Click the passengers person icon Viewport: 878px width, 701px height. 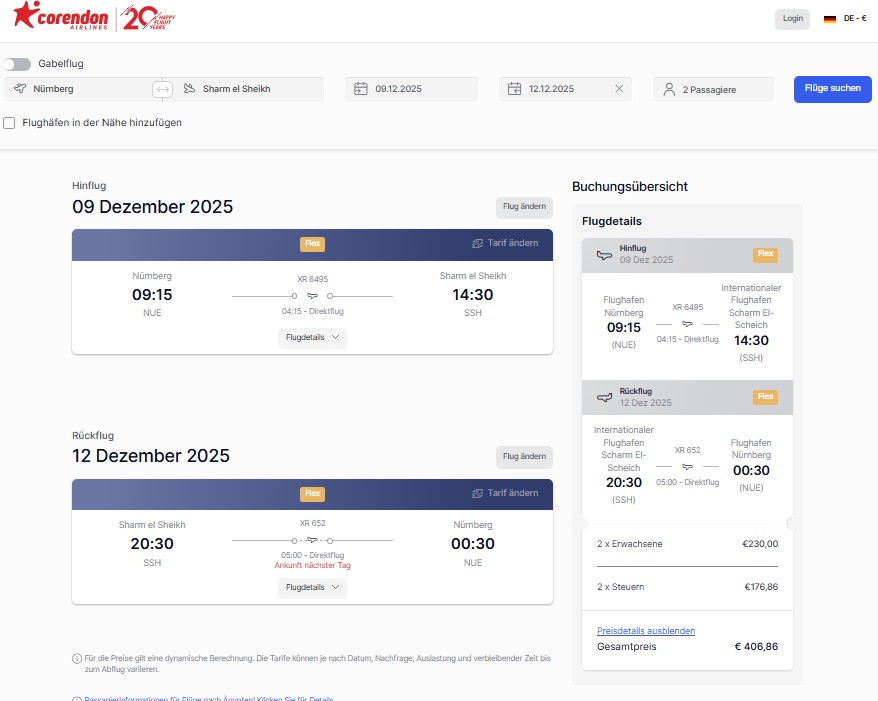[x=669, y=89]
